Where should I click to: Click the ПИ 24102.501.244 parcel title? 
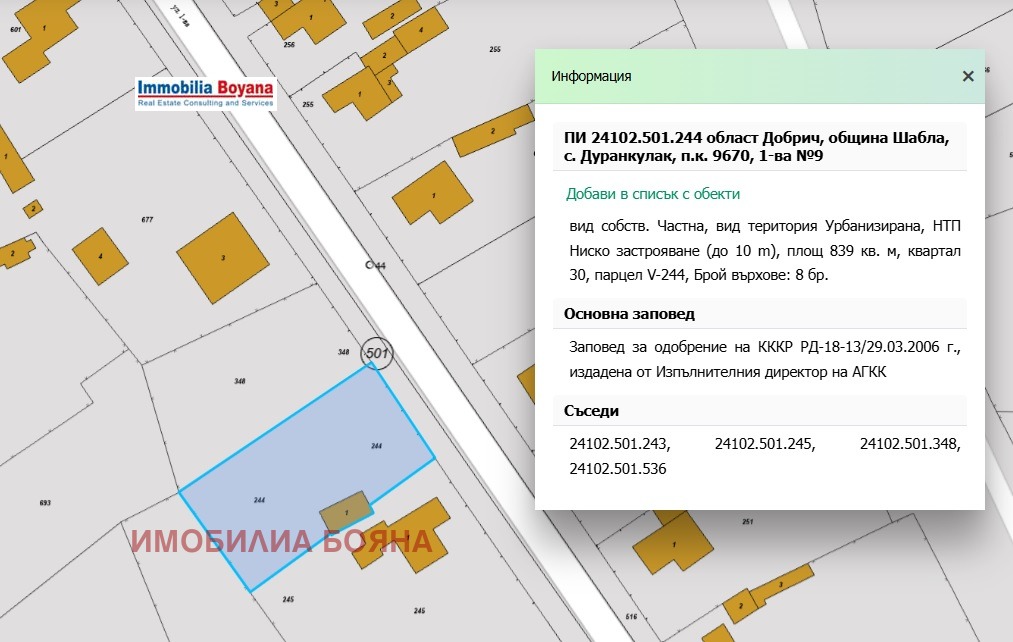759,146
